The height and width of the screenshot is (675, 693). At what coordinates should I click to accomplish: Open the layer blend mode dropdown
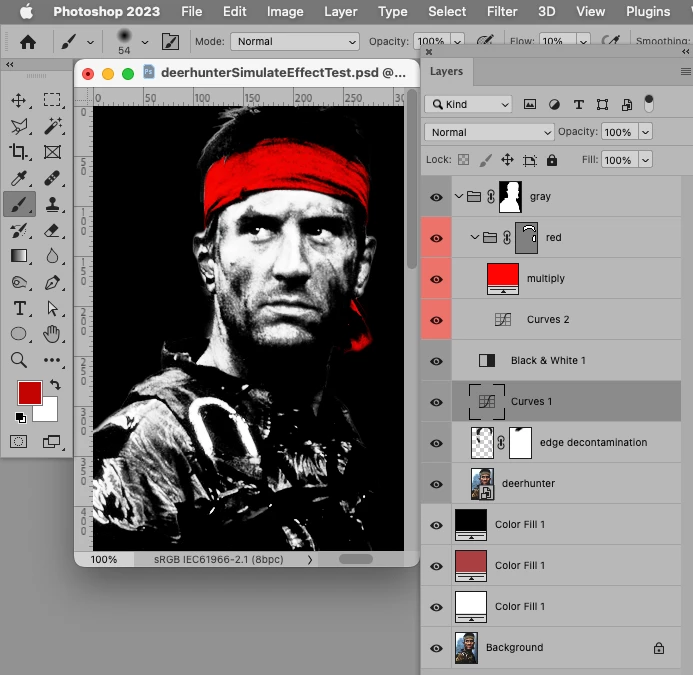[489, 132]
